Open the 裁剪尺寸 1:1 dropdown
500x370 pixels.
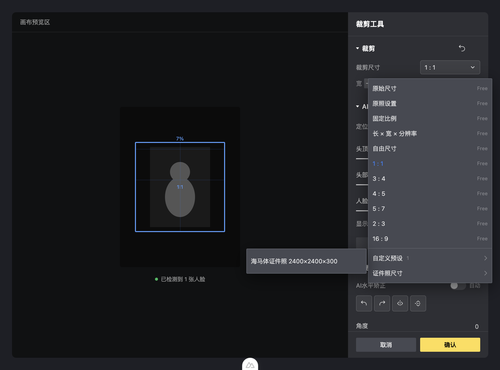tap(450, 67)
